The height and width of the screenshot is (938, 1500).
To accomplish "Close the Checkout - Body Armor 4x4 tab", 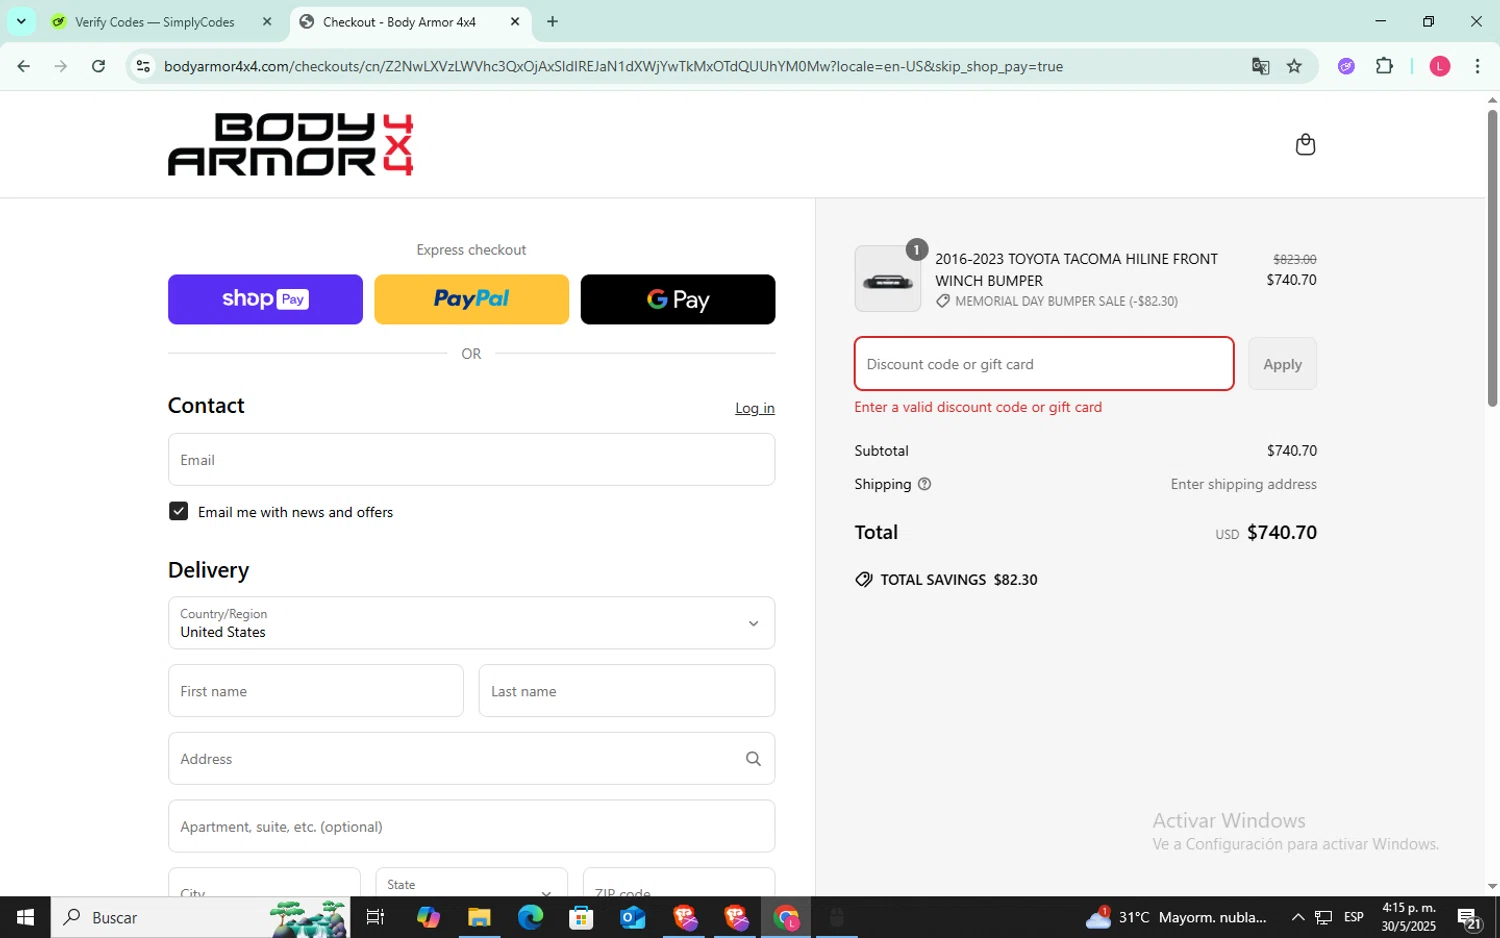I will click(x=515, y=21).
